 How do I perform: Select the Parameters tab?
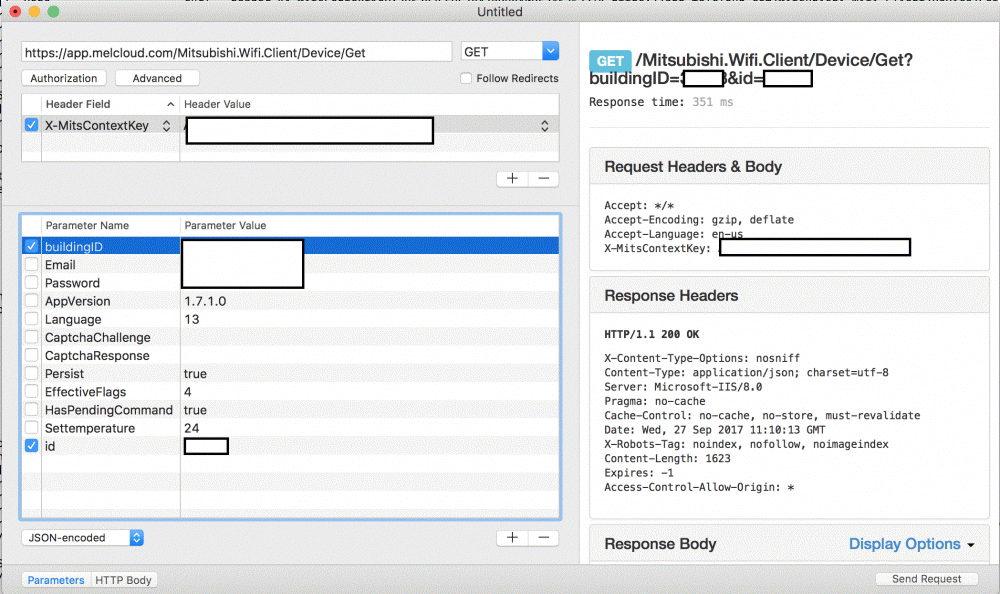56,580
